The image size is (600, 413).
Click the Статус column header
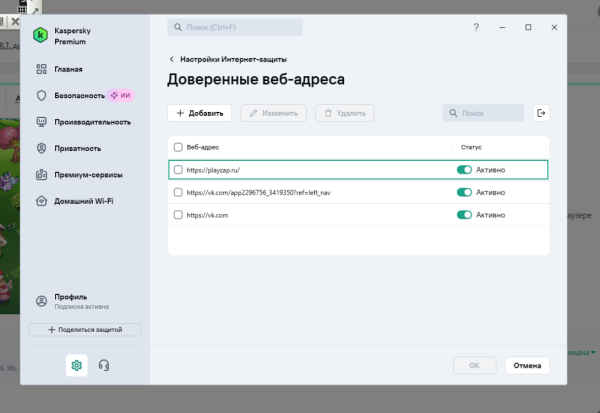[x=471, y=147]
